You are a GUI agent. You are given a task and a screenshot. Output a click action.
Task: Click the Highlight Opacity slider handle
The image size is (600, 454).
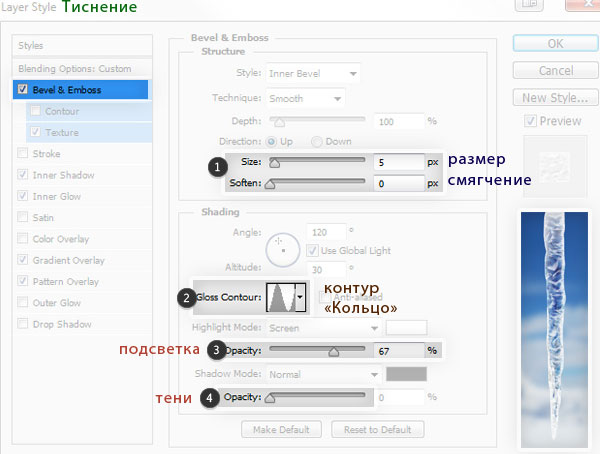pyautogui.click(x=334, y=352)
